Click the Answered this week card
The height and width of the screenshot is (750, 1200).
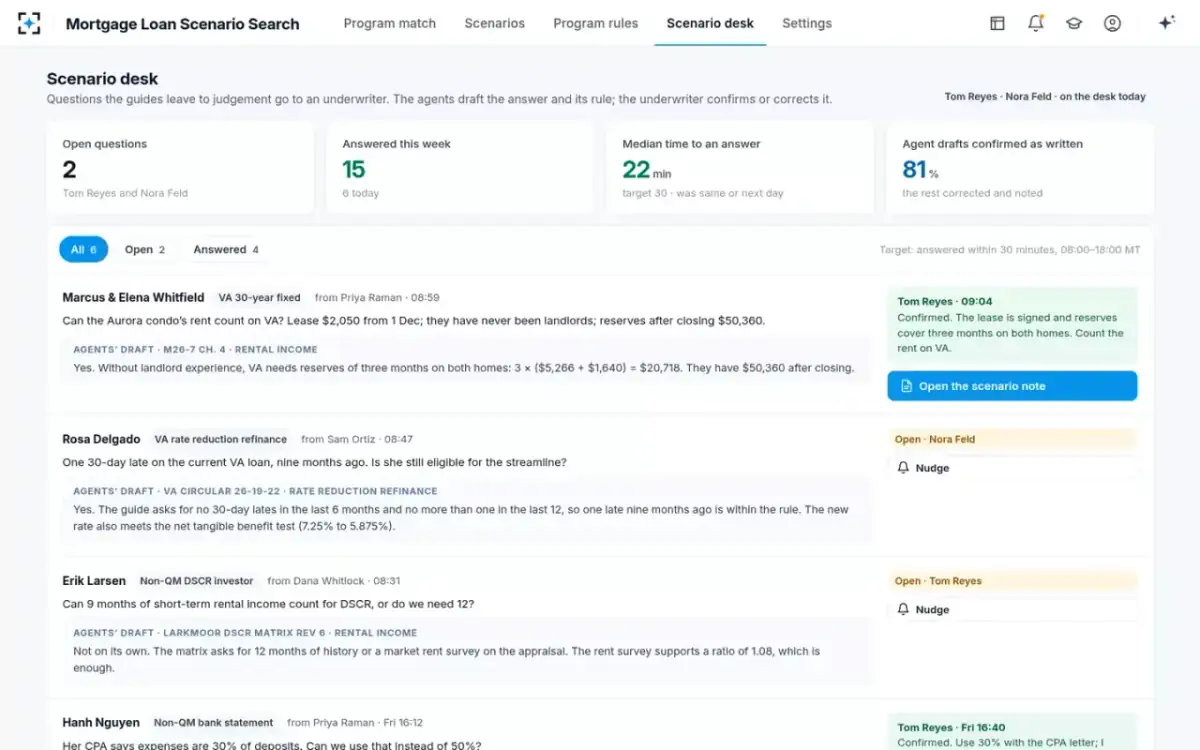pyautogui.click(x=460, y=168)
